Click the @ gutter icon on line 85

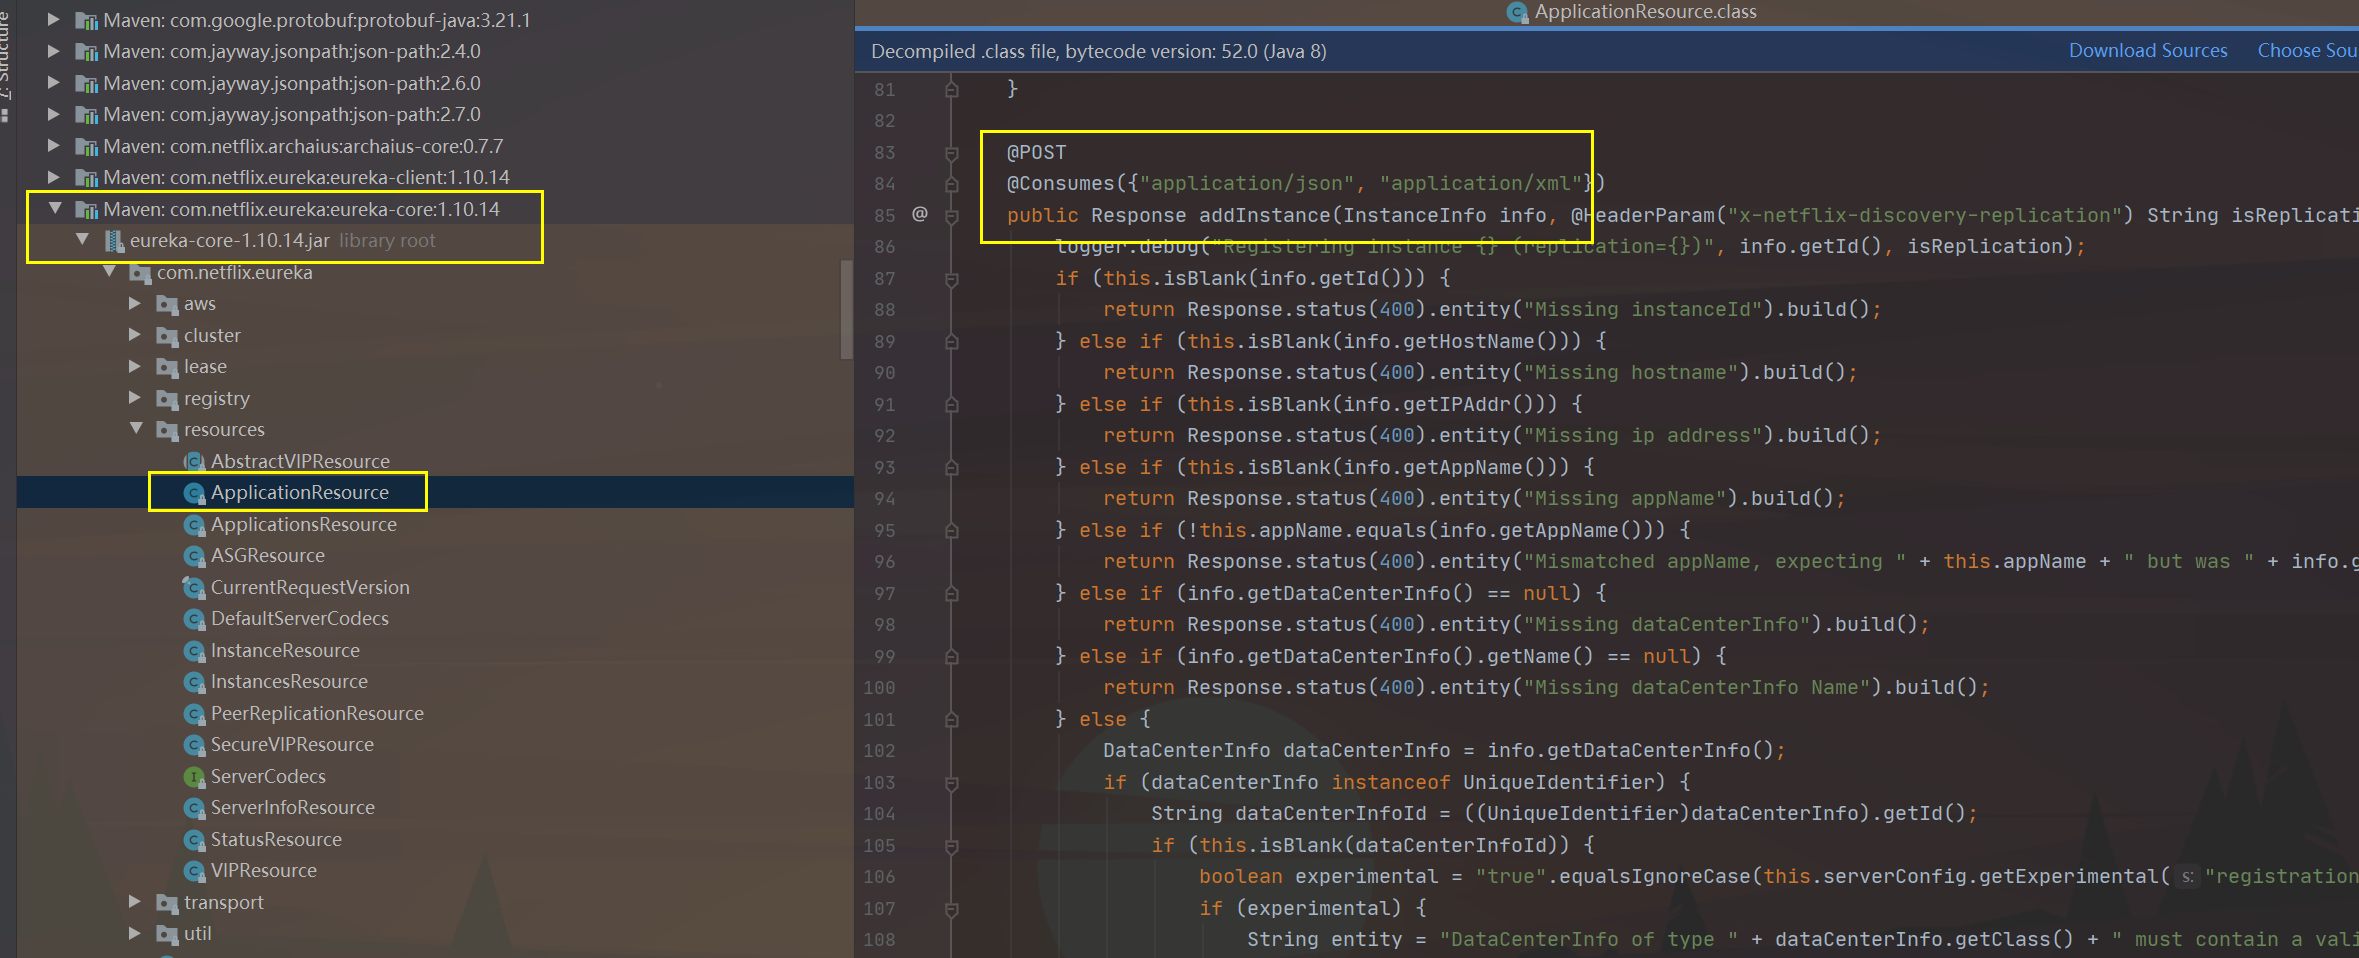click(x=920, y=214)
